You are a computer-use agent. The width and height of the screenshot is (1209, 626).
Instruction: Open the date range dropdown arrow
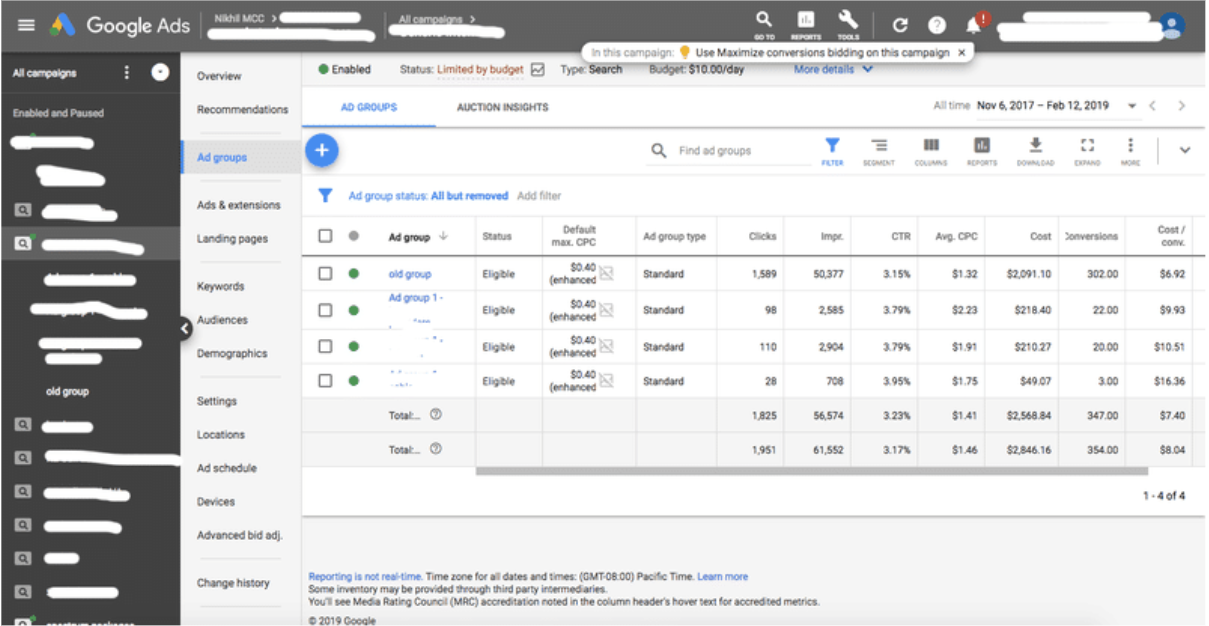1132,106
